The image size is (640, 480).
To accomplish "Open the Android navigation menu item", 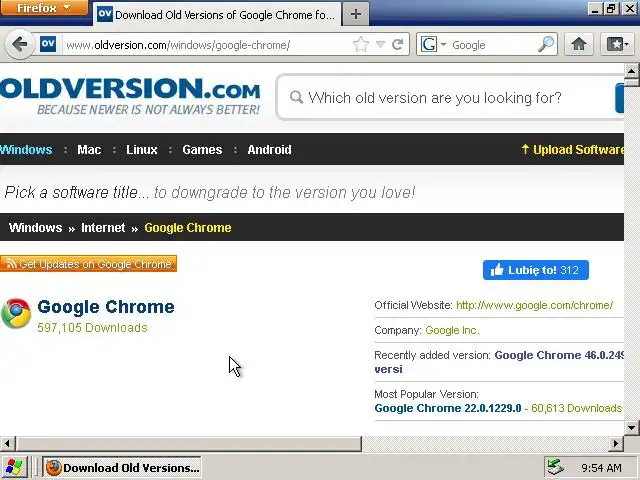I will (269, 149).
